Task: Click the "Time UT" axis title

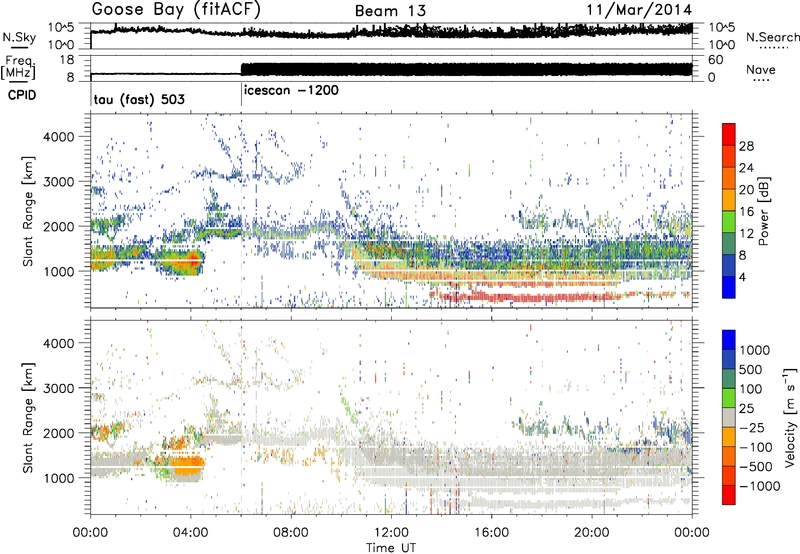Action: click(x=391, y=548)
